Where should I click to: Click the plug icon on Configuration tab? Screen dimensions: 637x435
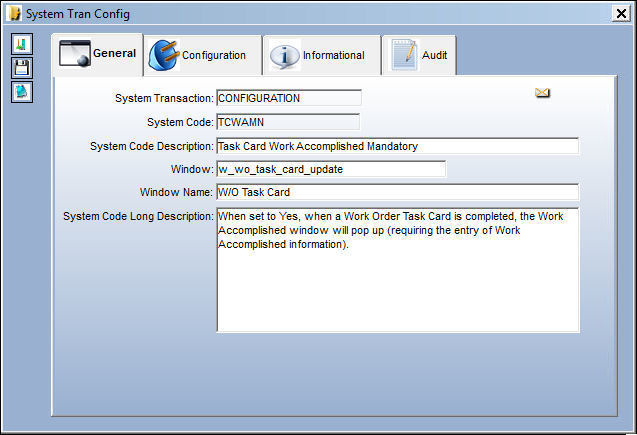(164, 55)
